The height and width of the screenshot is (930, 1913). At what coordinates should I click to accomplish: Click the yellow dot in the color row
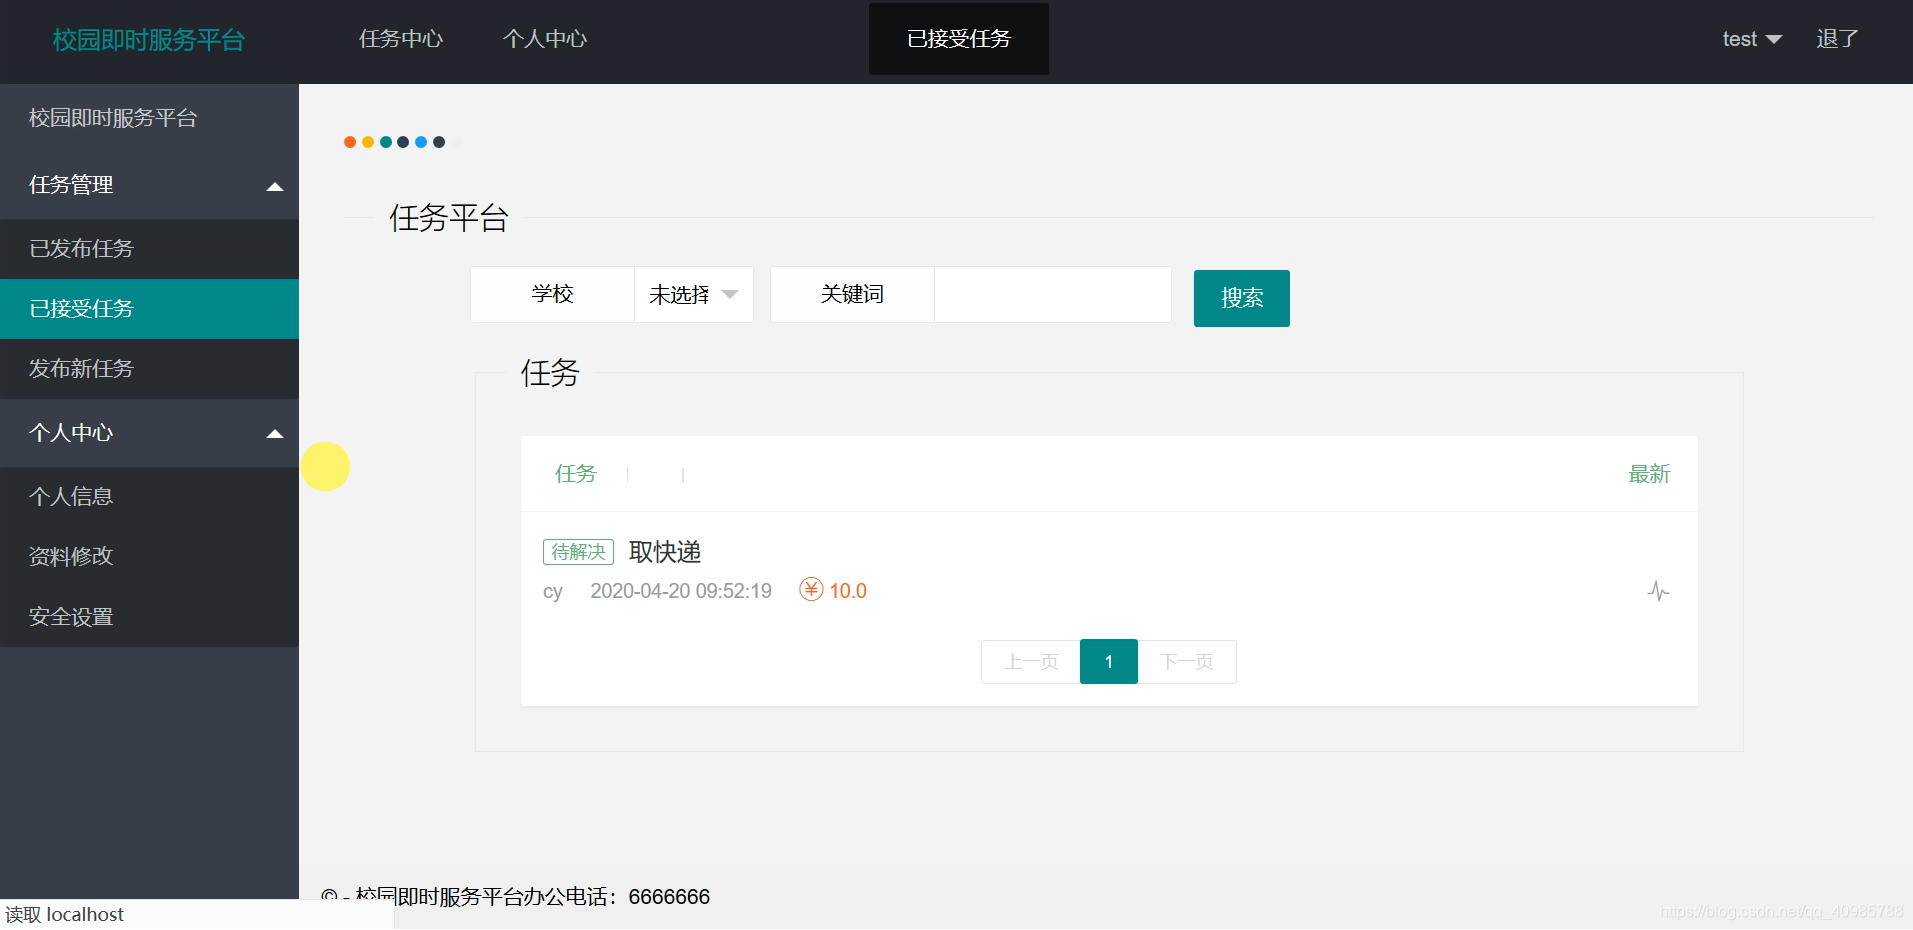[x=368, y=142]
